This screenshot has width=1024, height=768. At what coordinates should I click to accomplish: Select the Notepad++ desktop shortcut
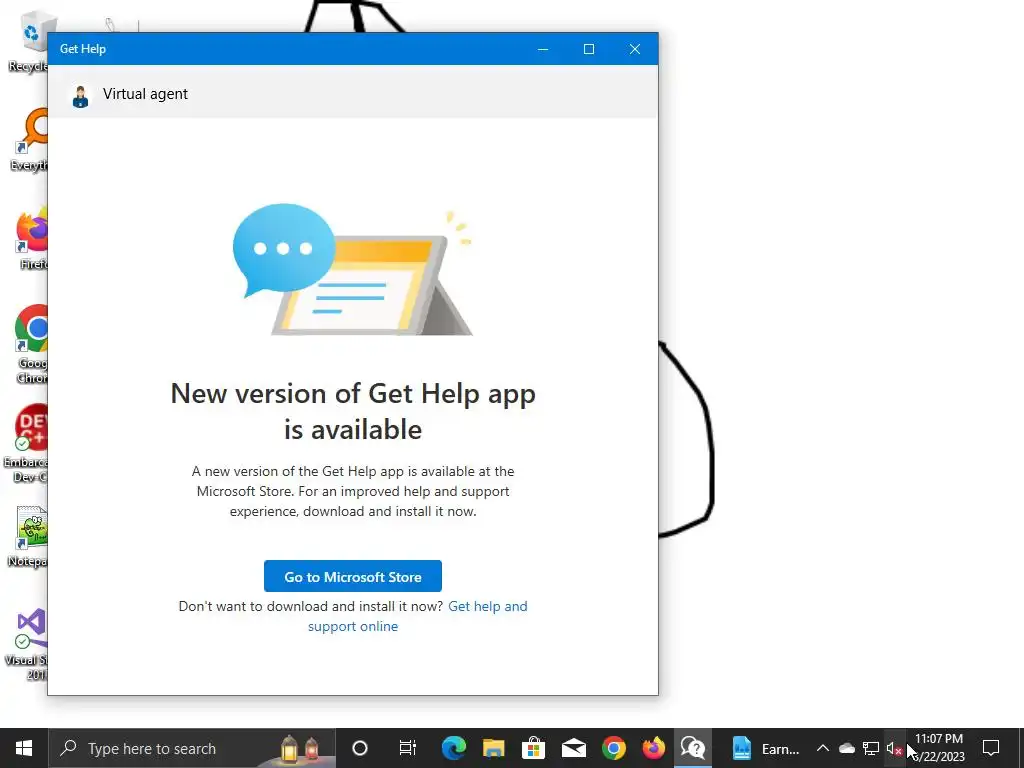29,537
